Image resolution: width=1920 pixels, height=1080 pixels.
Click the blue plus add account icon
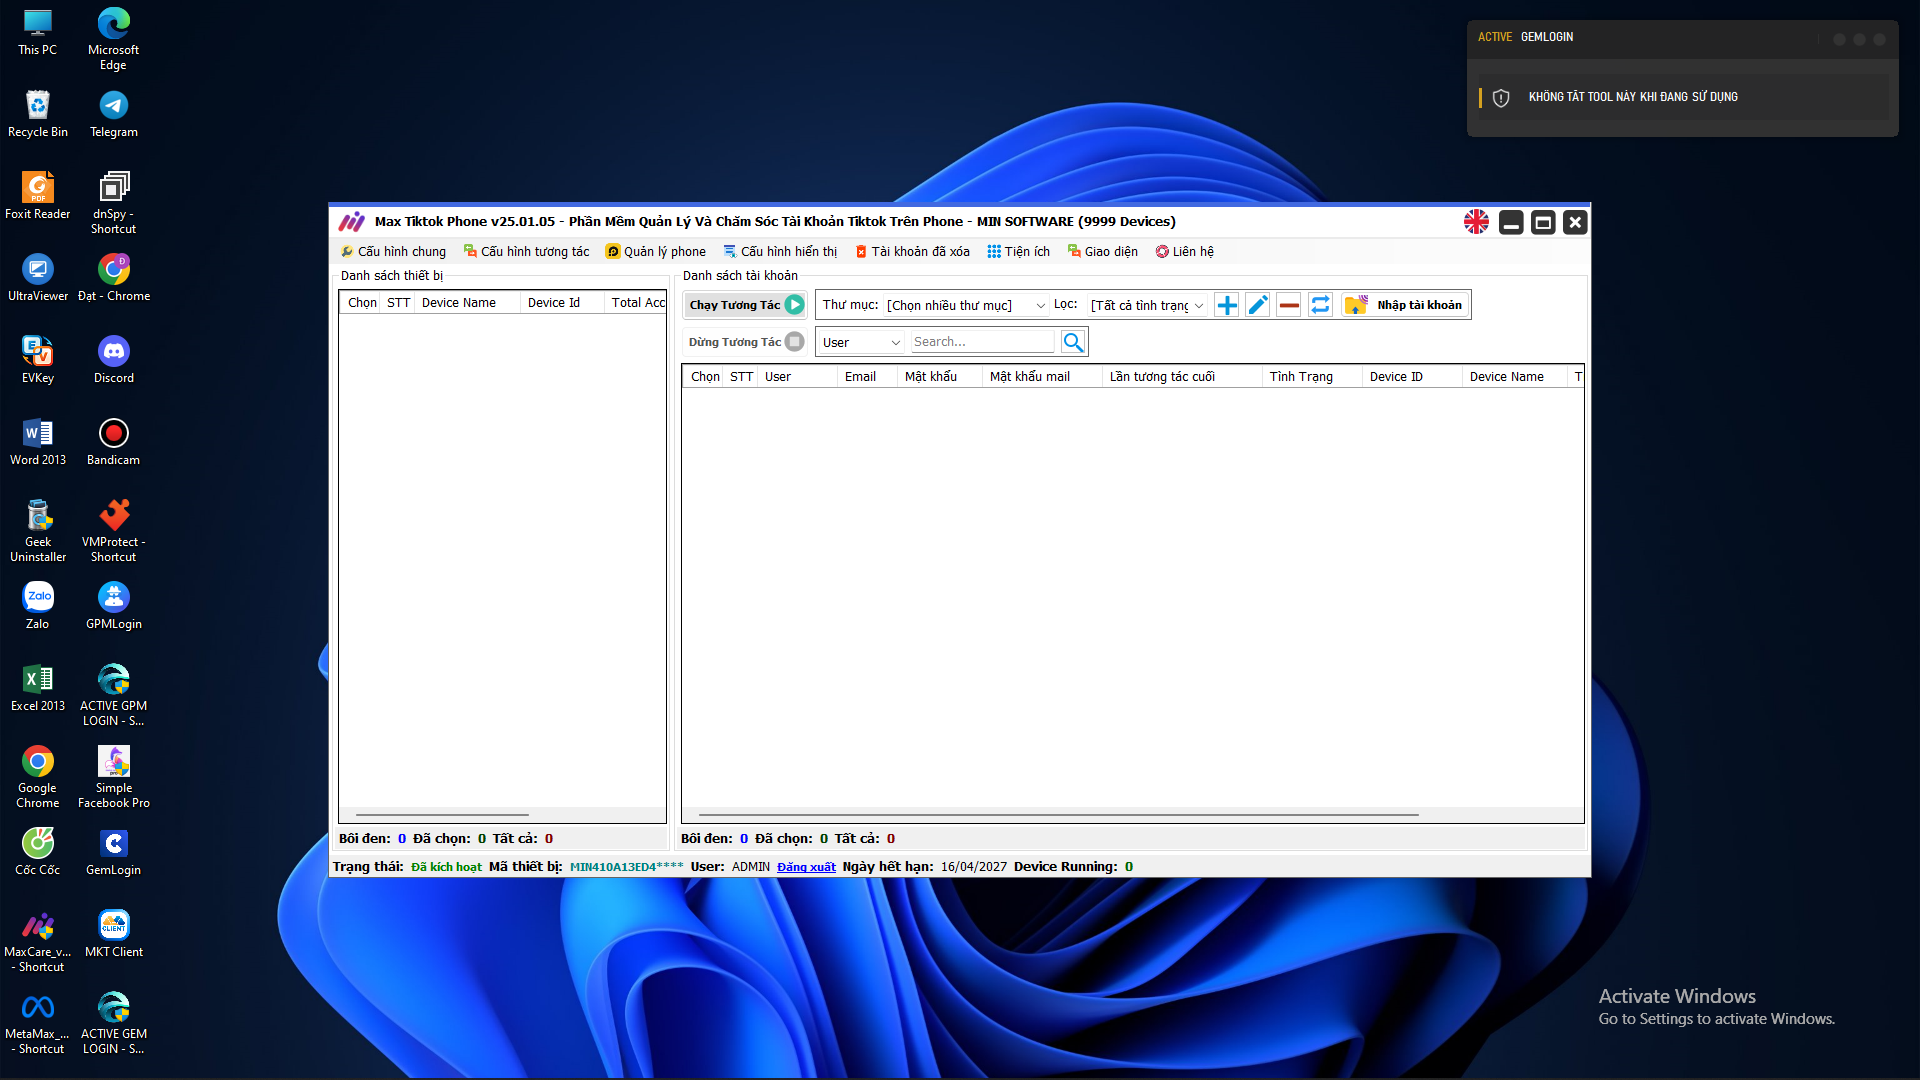[x=1226, y=305]
